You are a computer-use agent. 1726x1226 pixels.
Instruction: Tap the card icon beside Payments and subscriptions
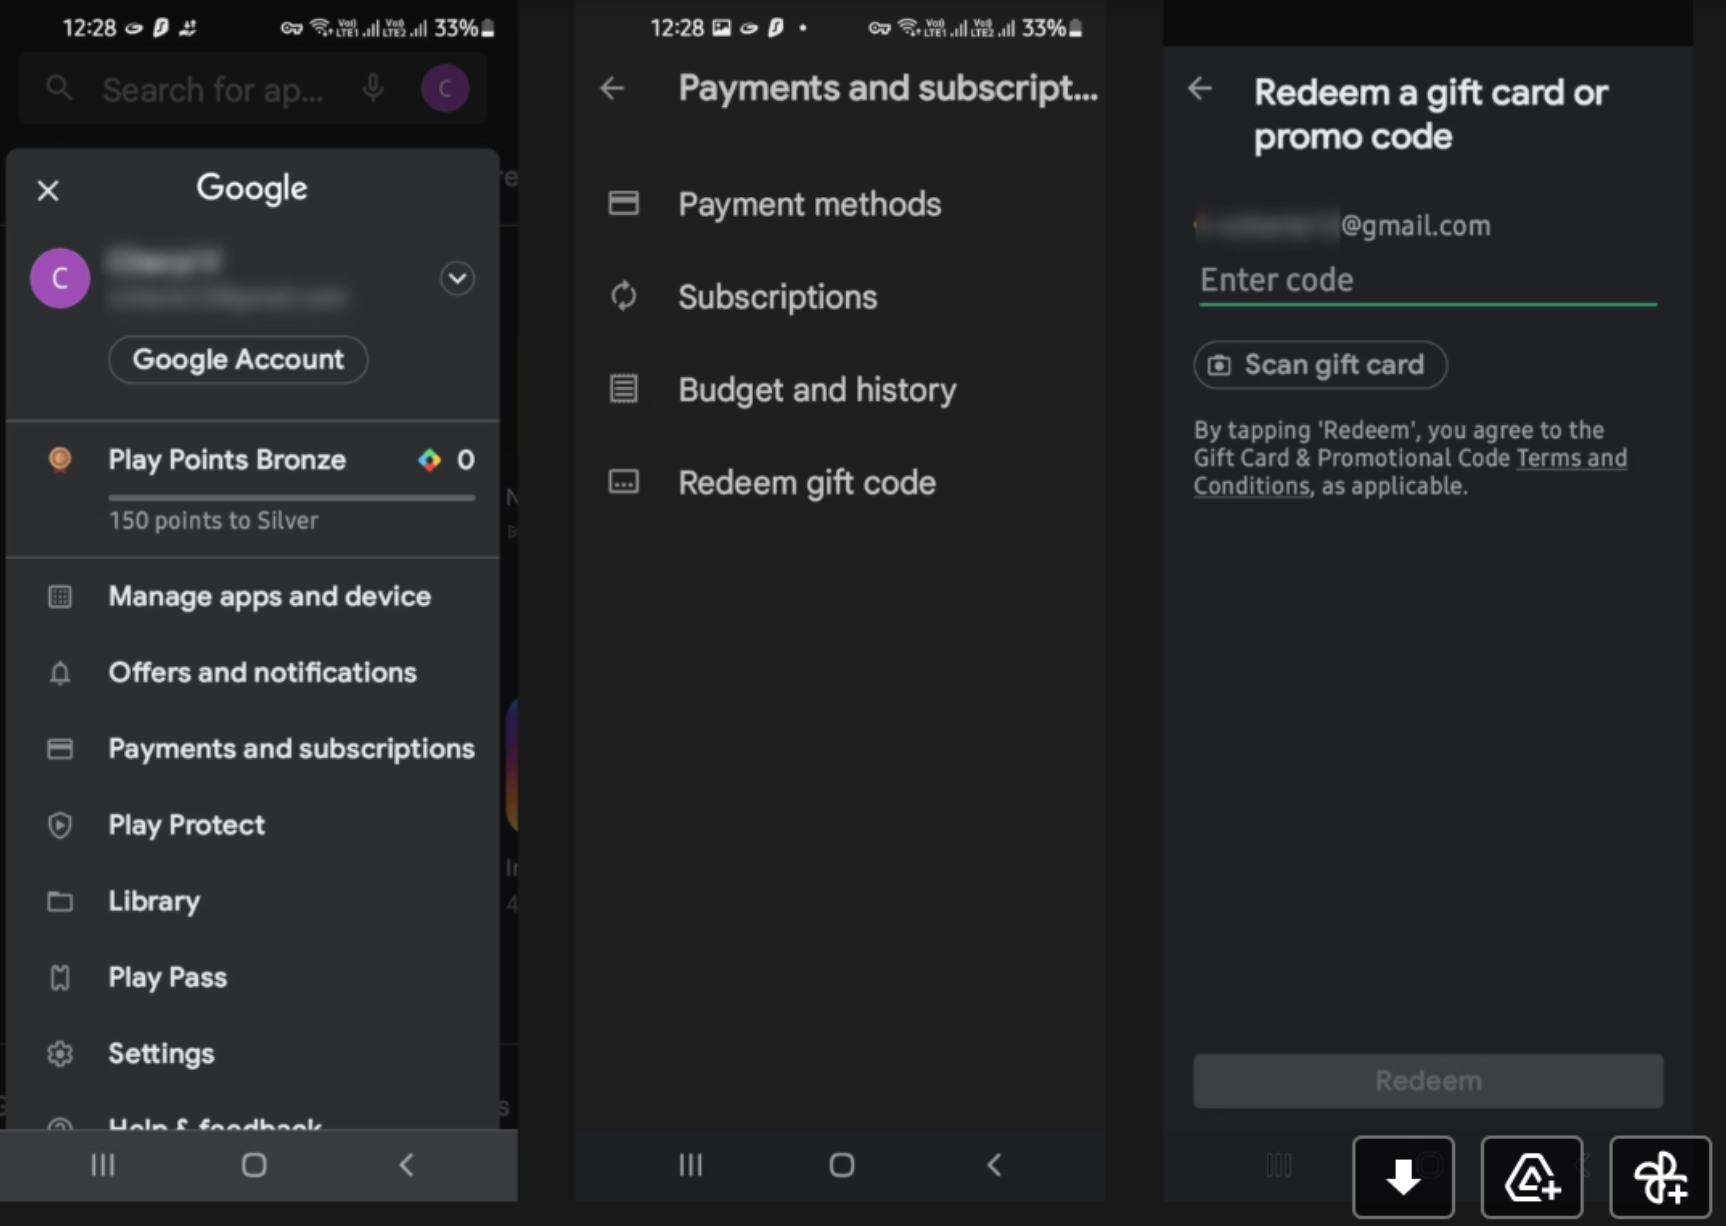60,749
